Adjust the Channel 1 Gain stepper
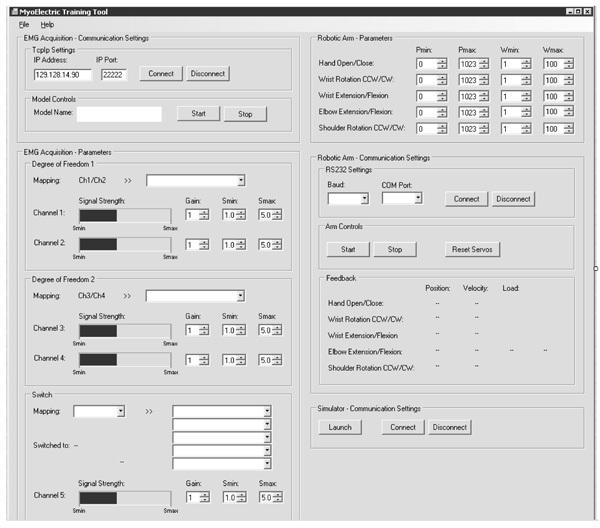 (204, 216)
